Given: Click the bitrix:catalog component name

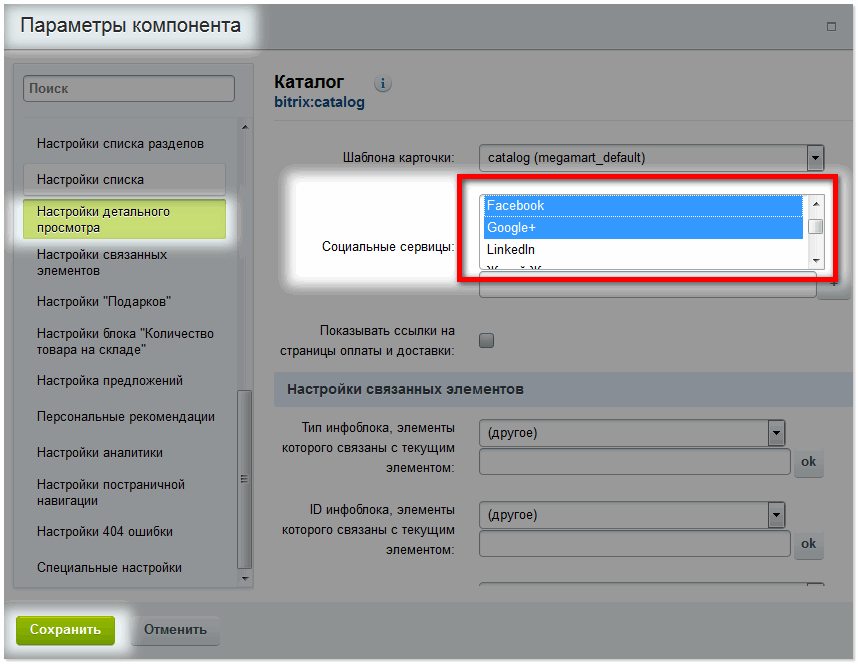Looking at the screenshot, I should coord(320,102).
